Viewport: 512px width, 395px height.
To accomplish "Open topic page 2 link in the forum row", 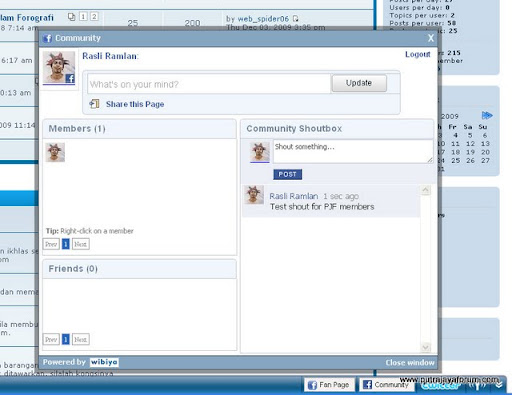I will coord(94,16).
